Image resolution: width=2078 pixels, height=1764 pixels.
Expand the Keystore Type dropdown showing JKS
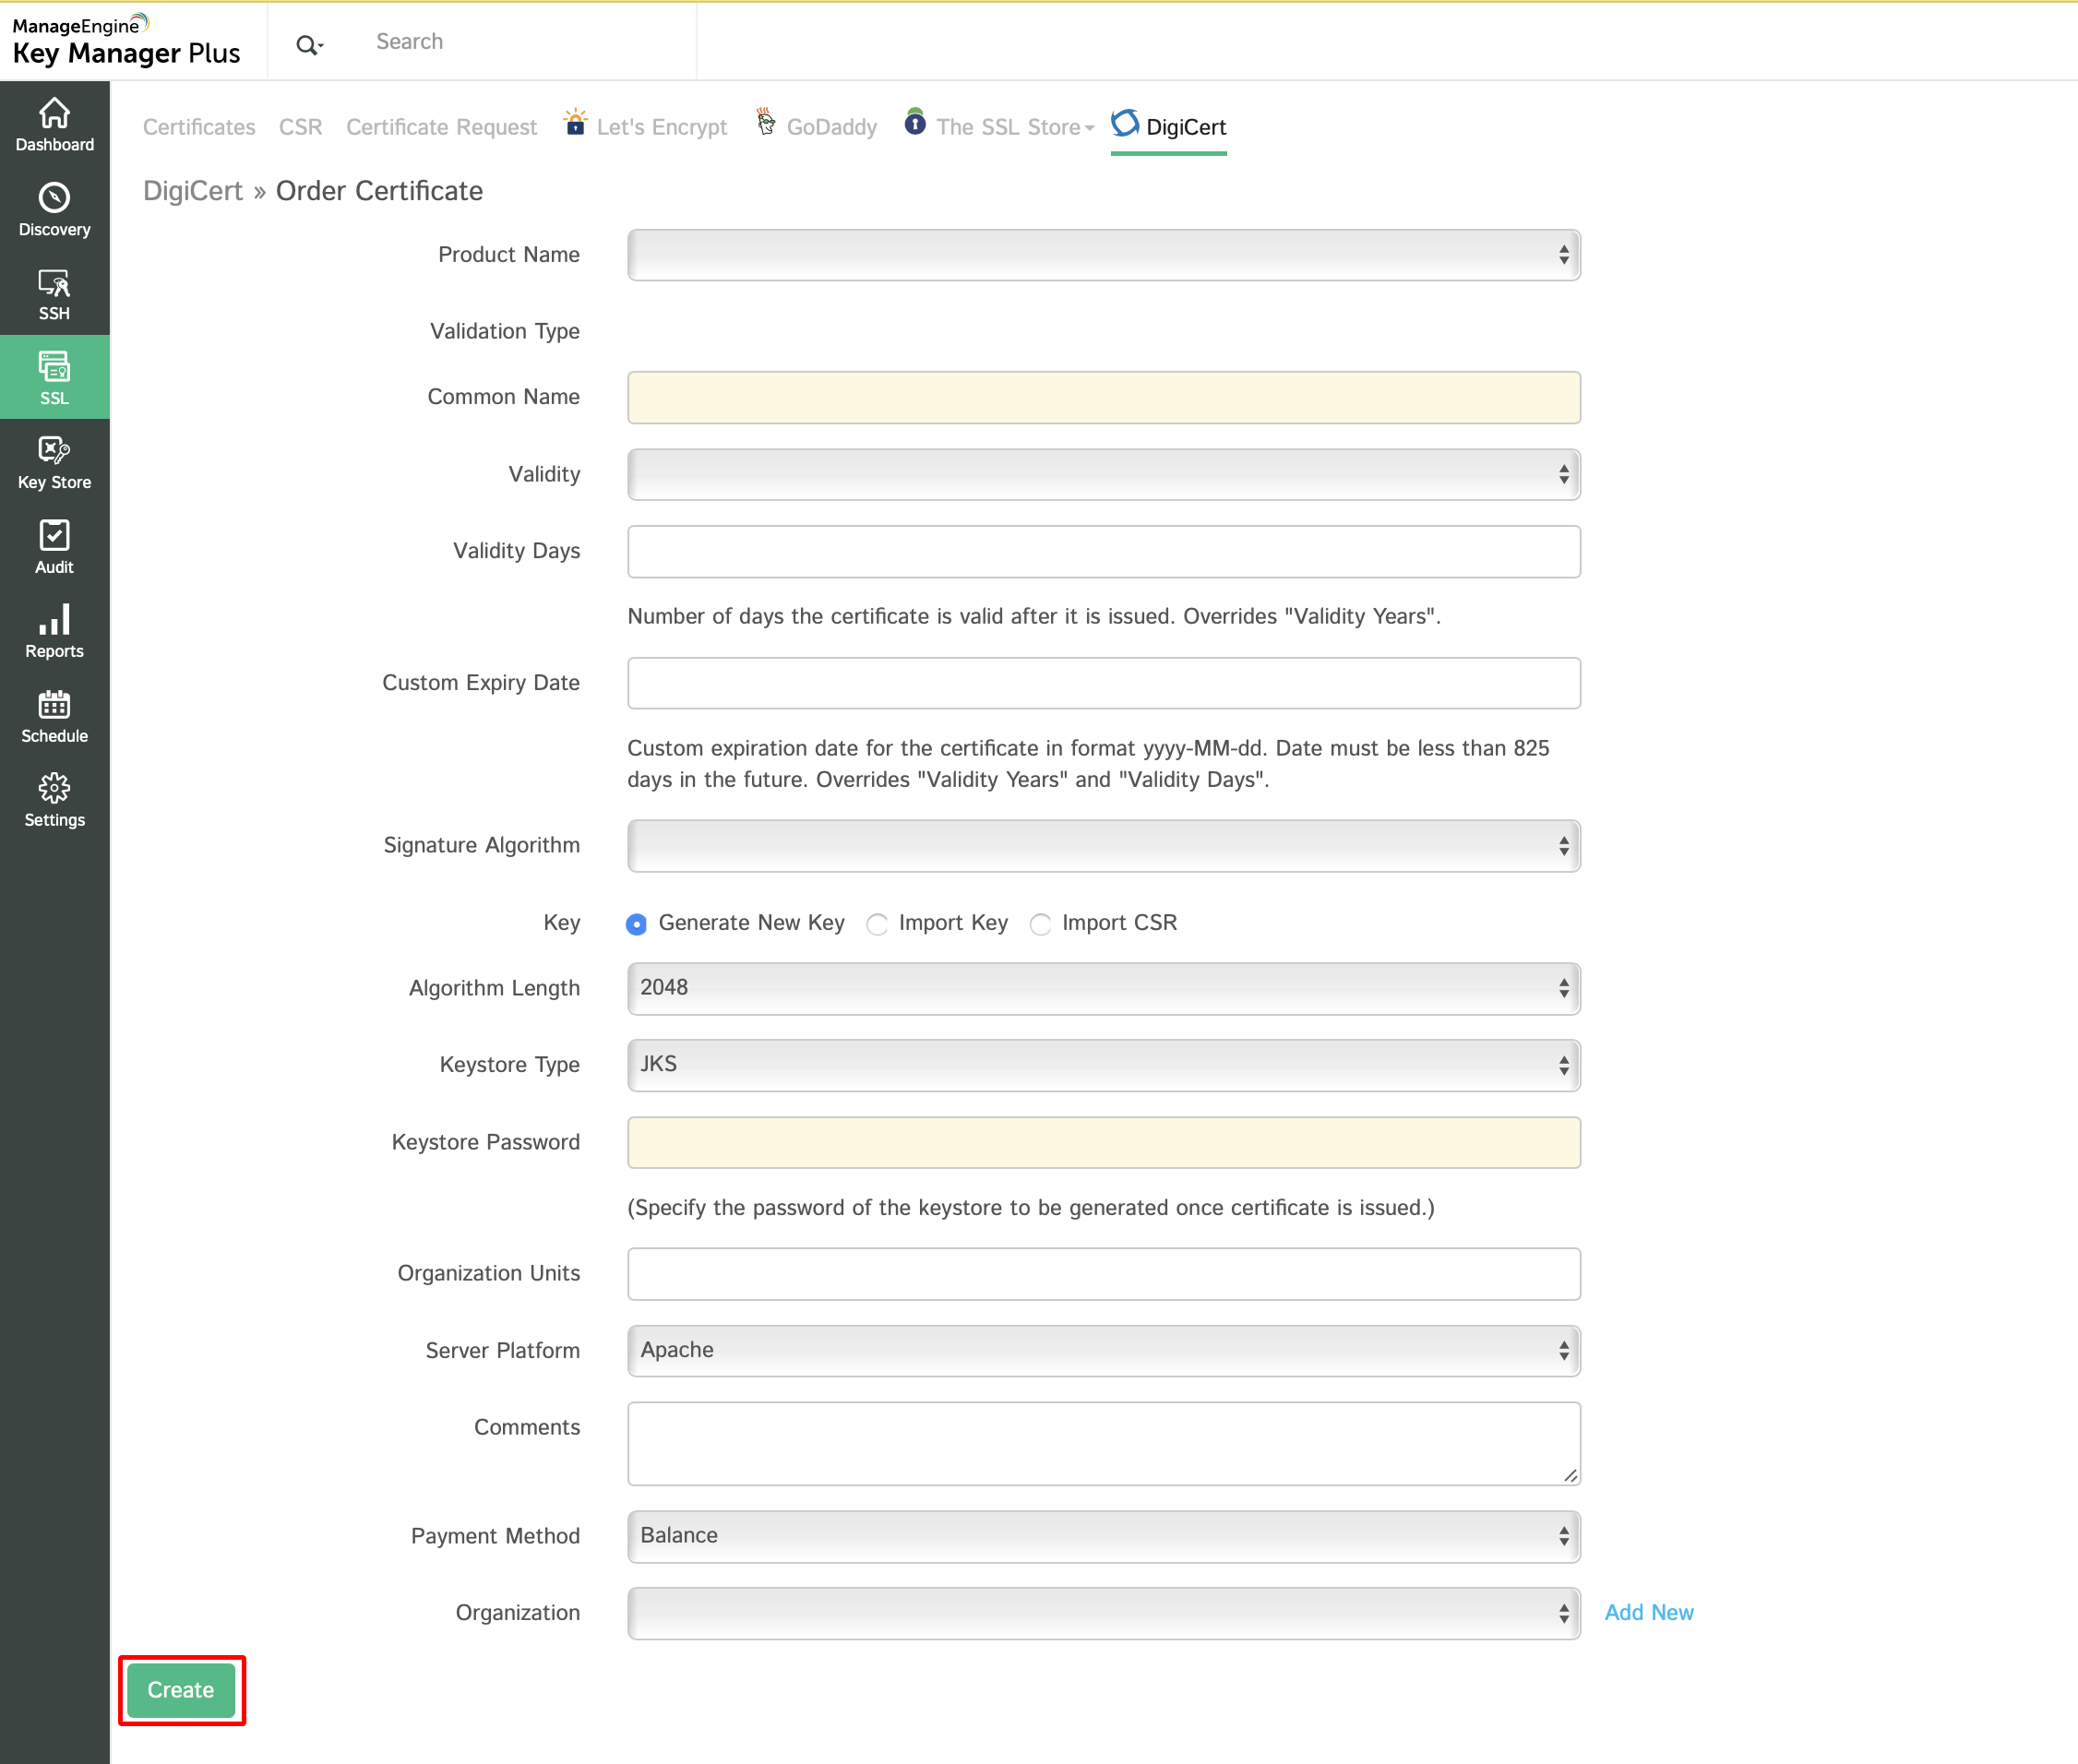[1103, 1064]
